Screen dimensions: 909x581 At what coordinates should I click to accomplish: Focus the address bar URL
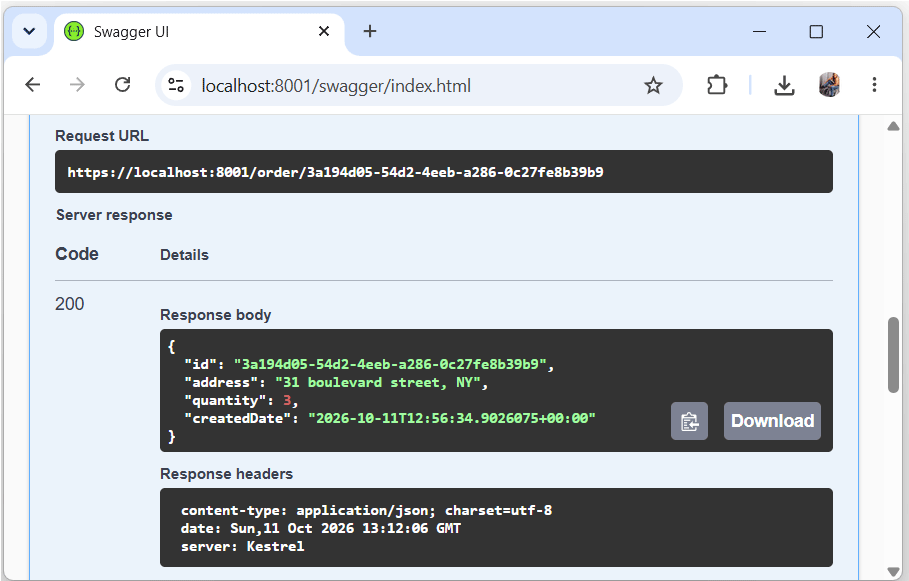(336, 86)
